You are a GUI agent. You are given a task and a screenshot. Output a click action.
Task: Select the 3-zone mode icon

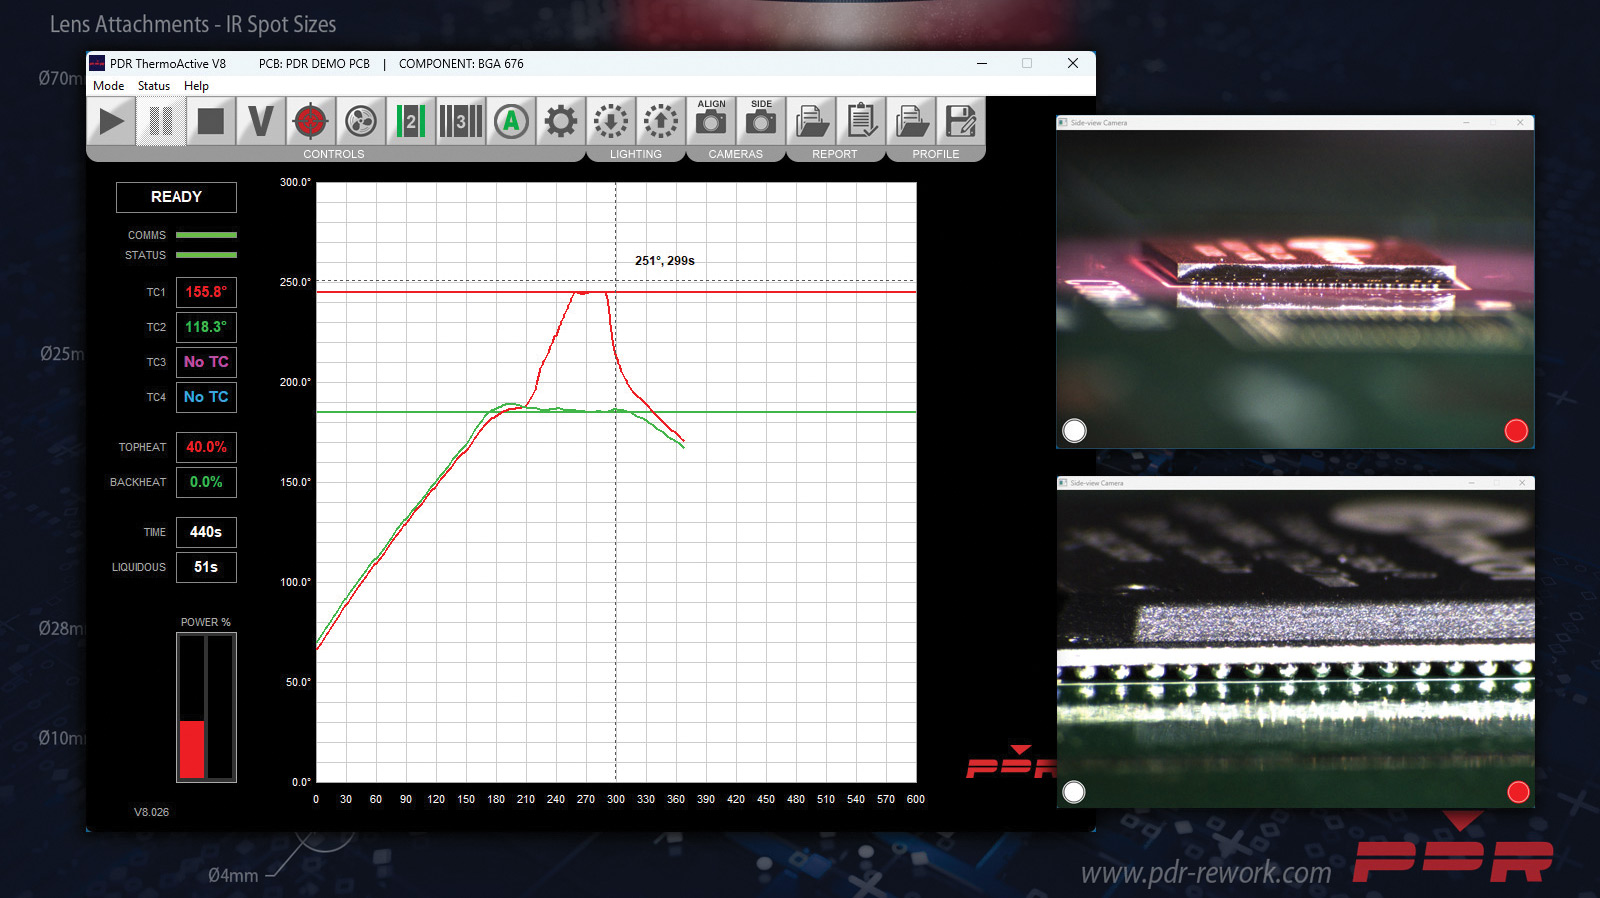[461, 122]
